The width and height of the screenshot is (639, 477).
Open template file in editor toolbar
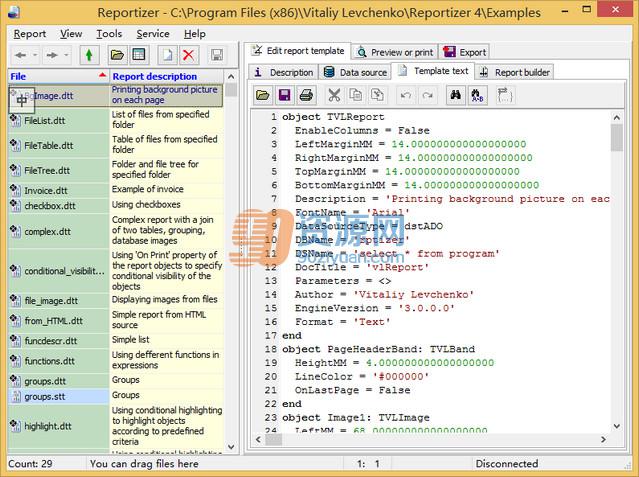point(263,95)
